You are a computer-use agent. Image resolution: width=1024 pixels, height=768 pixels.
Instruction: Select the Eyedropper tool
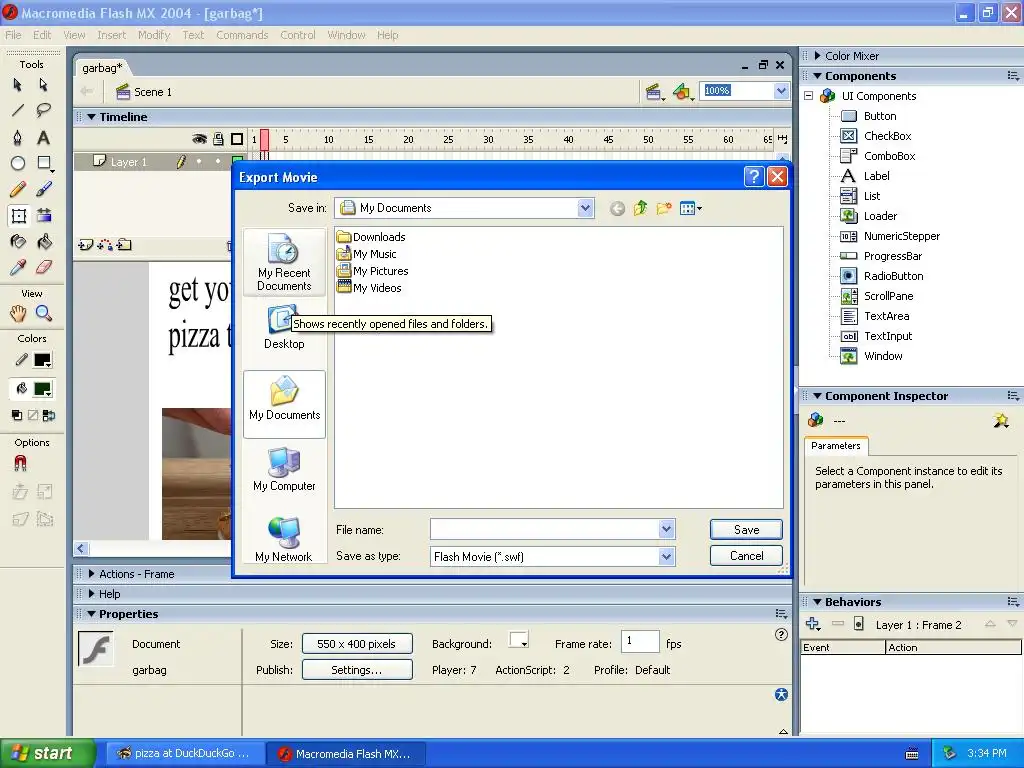[x=18, y=267]
